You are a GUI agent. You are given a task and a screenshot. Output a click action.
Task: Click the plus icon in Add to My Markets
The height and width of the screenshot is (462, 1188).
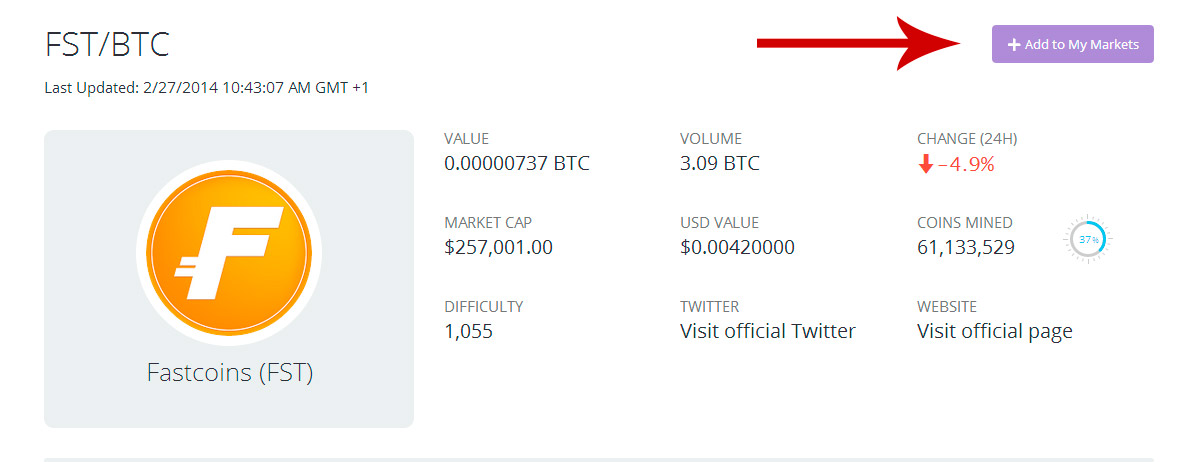[1014, 45]
